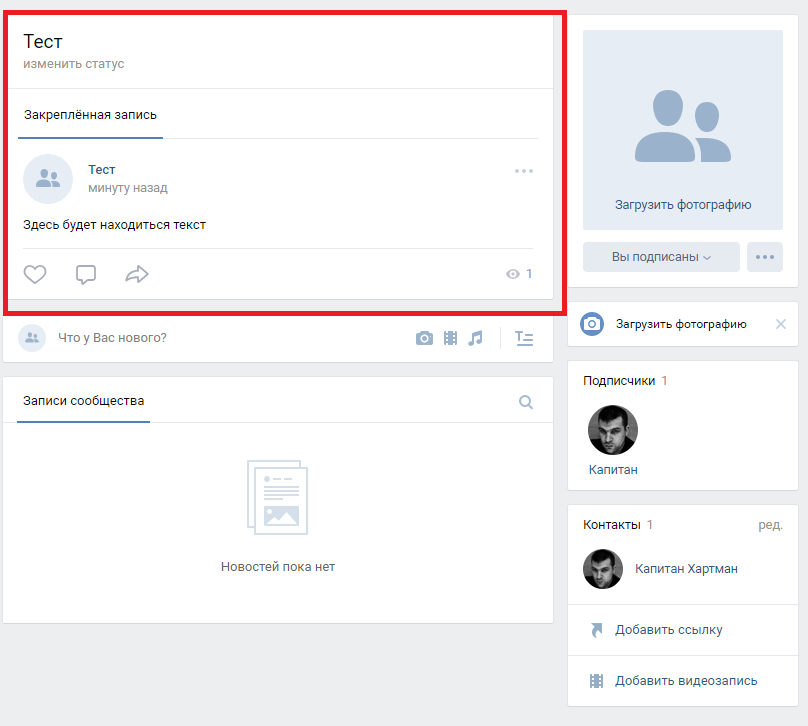The image size is (808, 726).
Task: Click the Новостей пока нет message
Action: 278,567
